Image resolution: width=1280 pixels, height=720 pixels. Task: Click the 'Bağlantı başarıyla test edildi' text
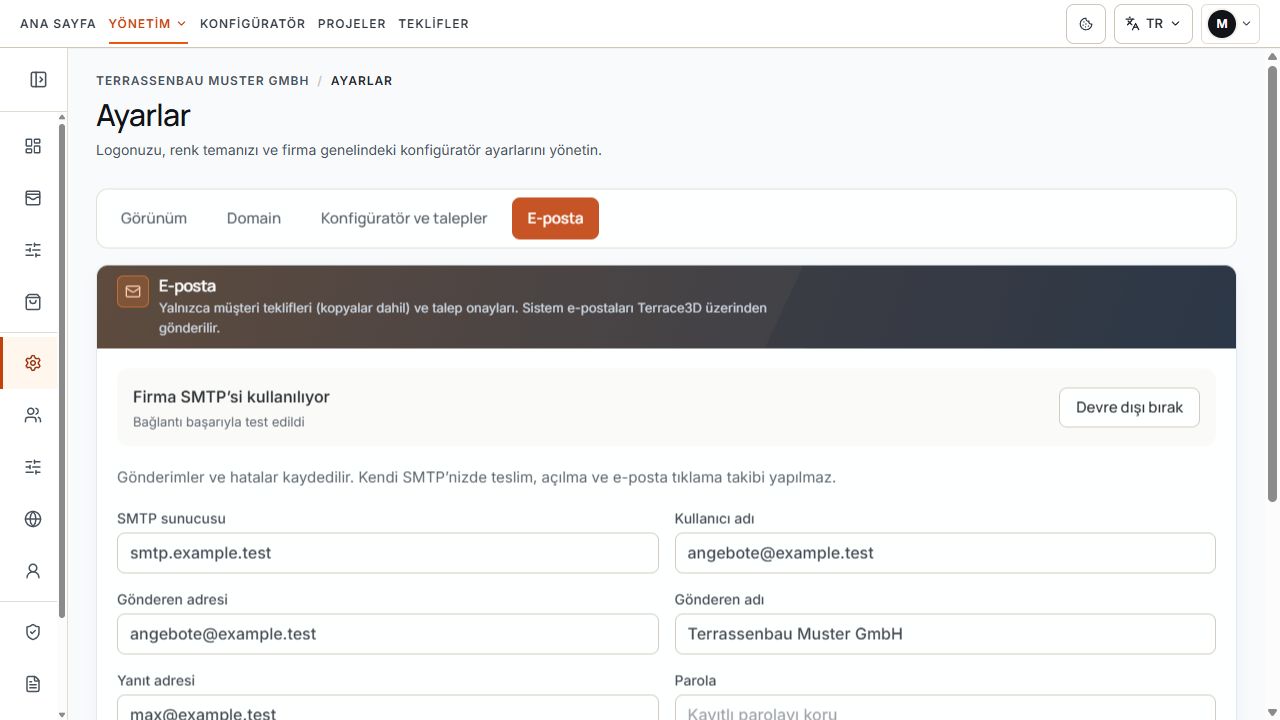(x=219, y=422)
